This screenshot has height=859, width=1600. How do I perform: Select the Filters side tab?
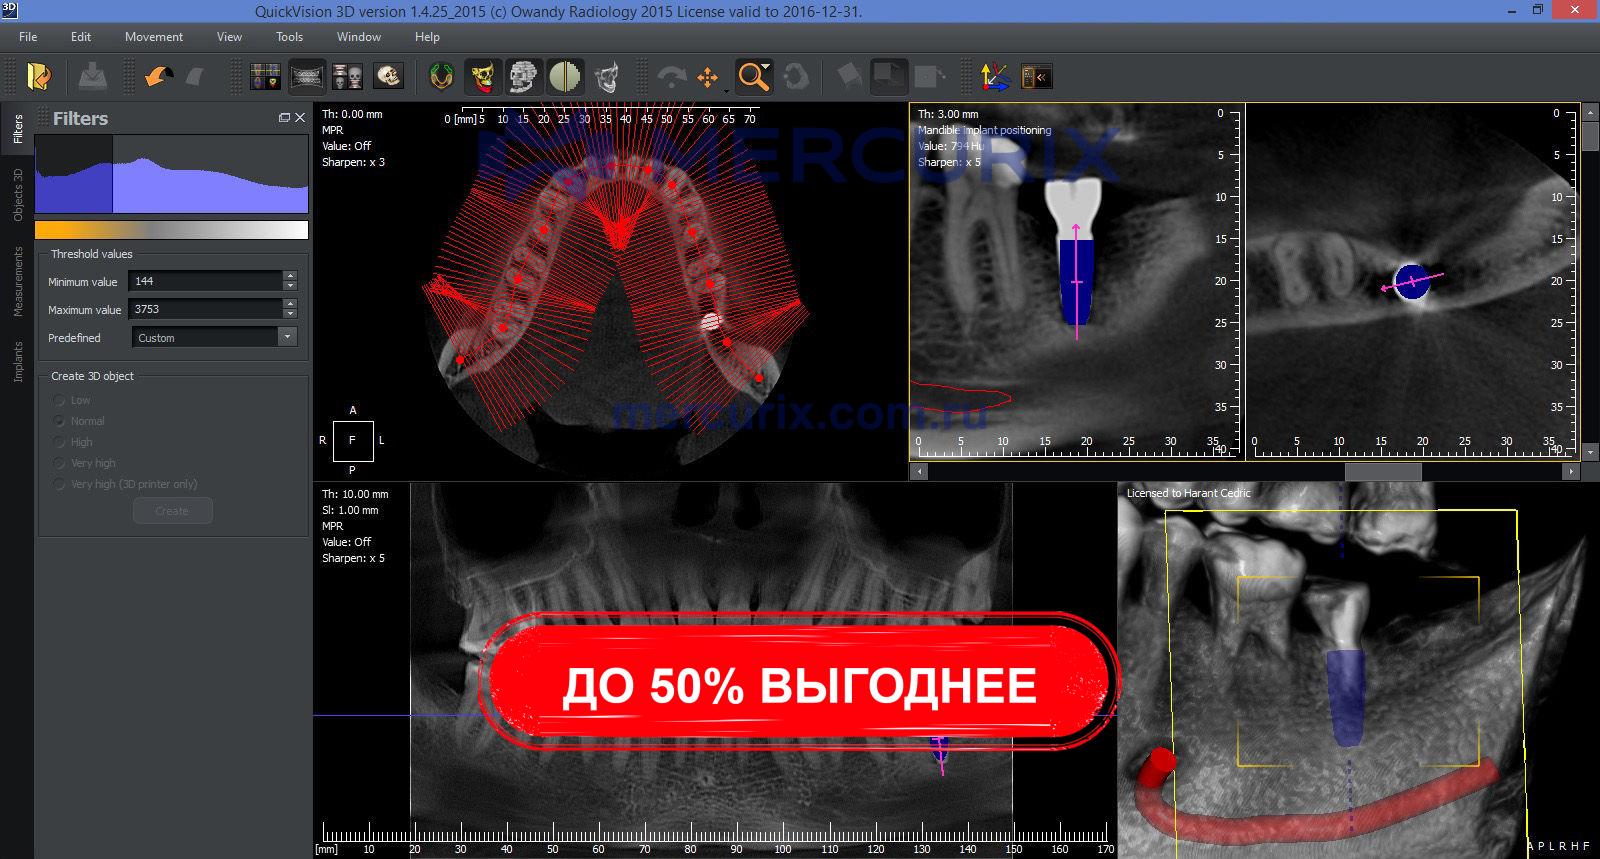click(x=17, y=128)
